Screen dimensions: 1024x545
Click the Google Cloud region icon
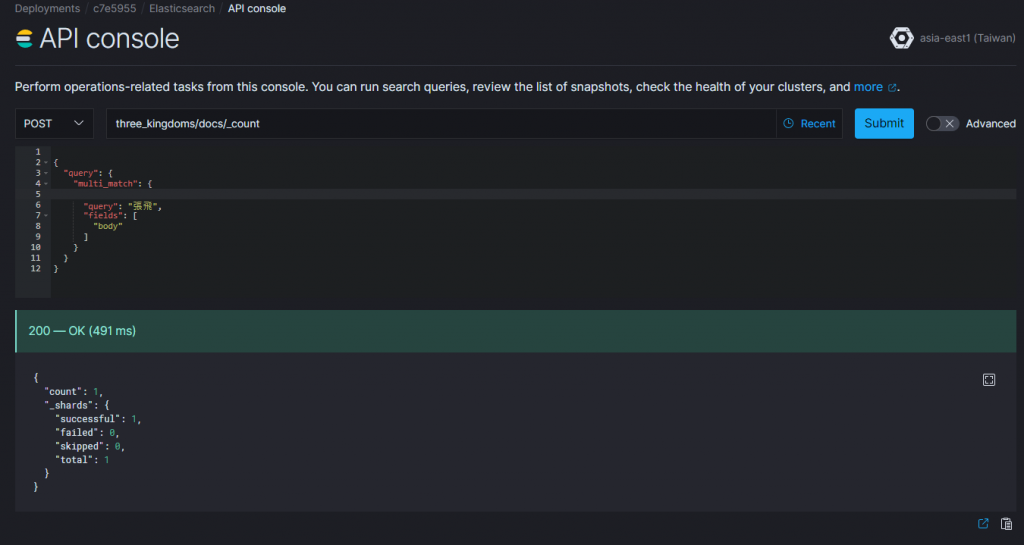click(x=901, y=38)
